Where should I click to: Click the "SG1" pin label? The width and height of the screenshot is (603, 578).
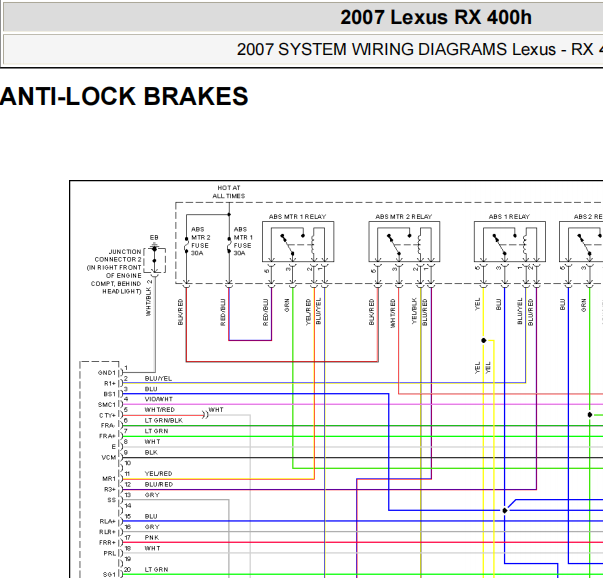pyautogui.click(x=109, y=575)
